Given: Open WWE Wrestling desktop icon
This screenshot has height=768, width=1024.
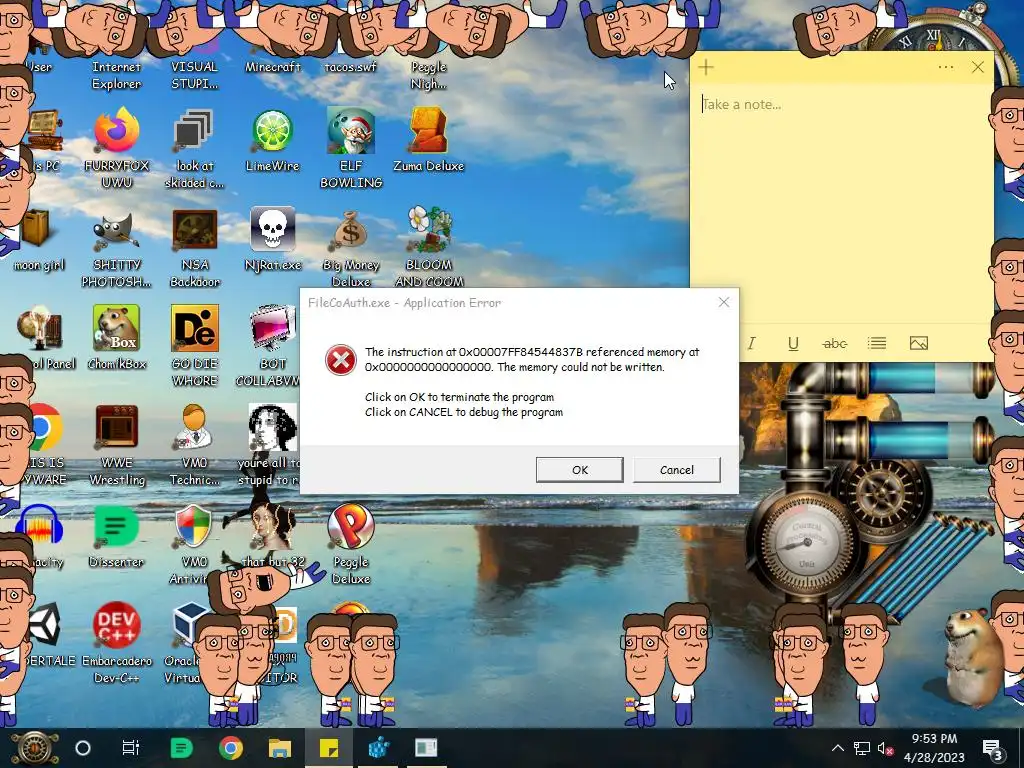Looking at the screenshot, I should click(116, 427).
